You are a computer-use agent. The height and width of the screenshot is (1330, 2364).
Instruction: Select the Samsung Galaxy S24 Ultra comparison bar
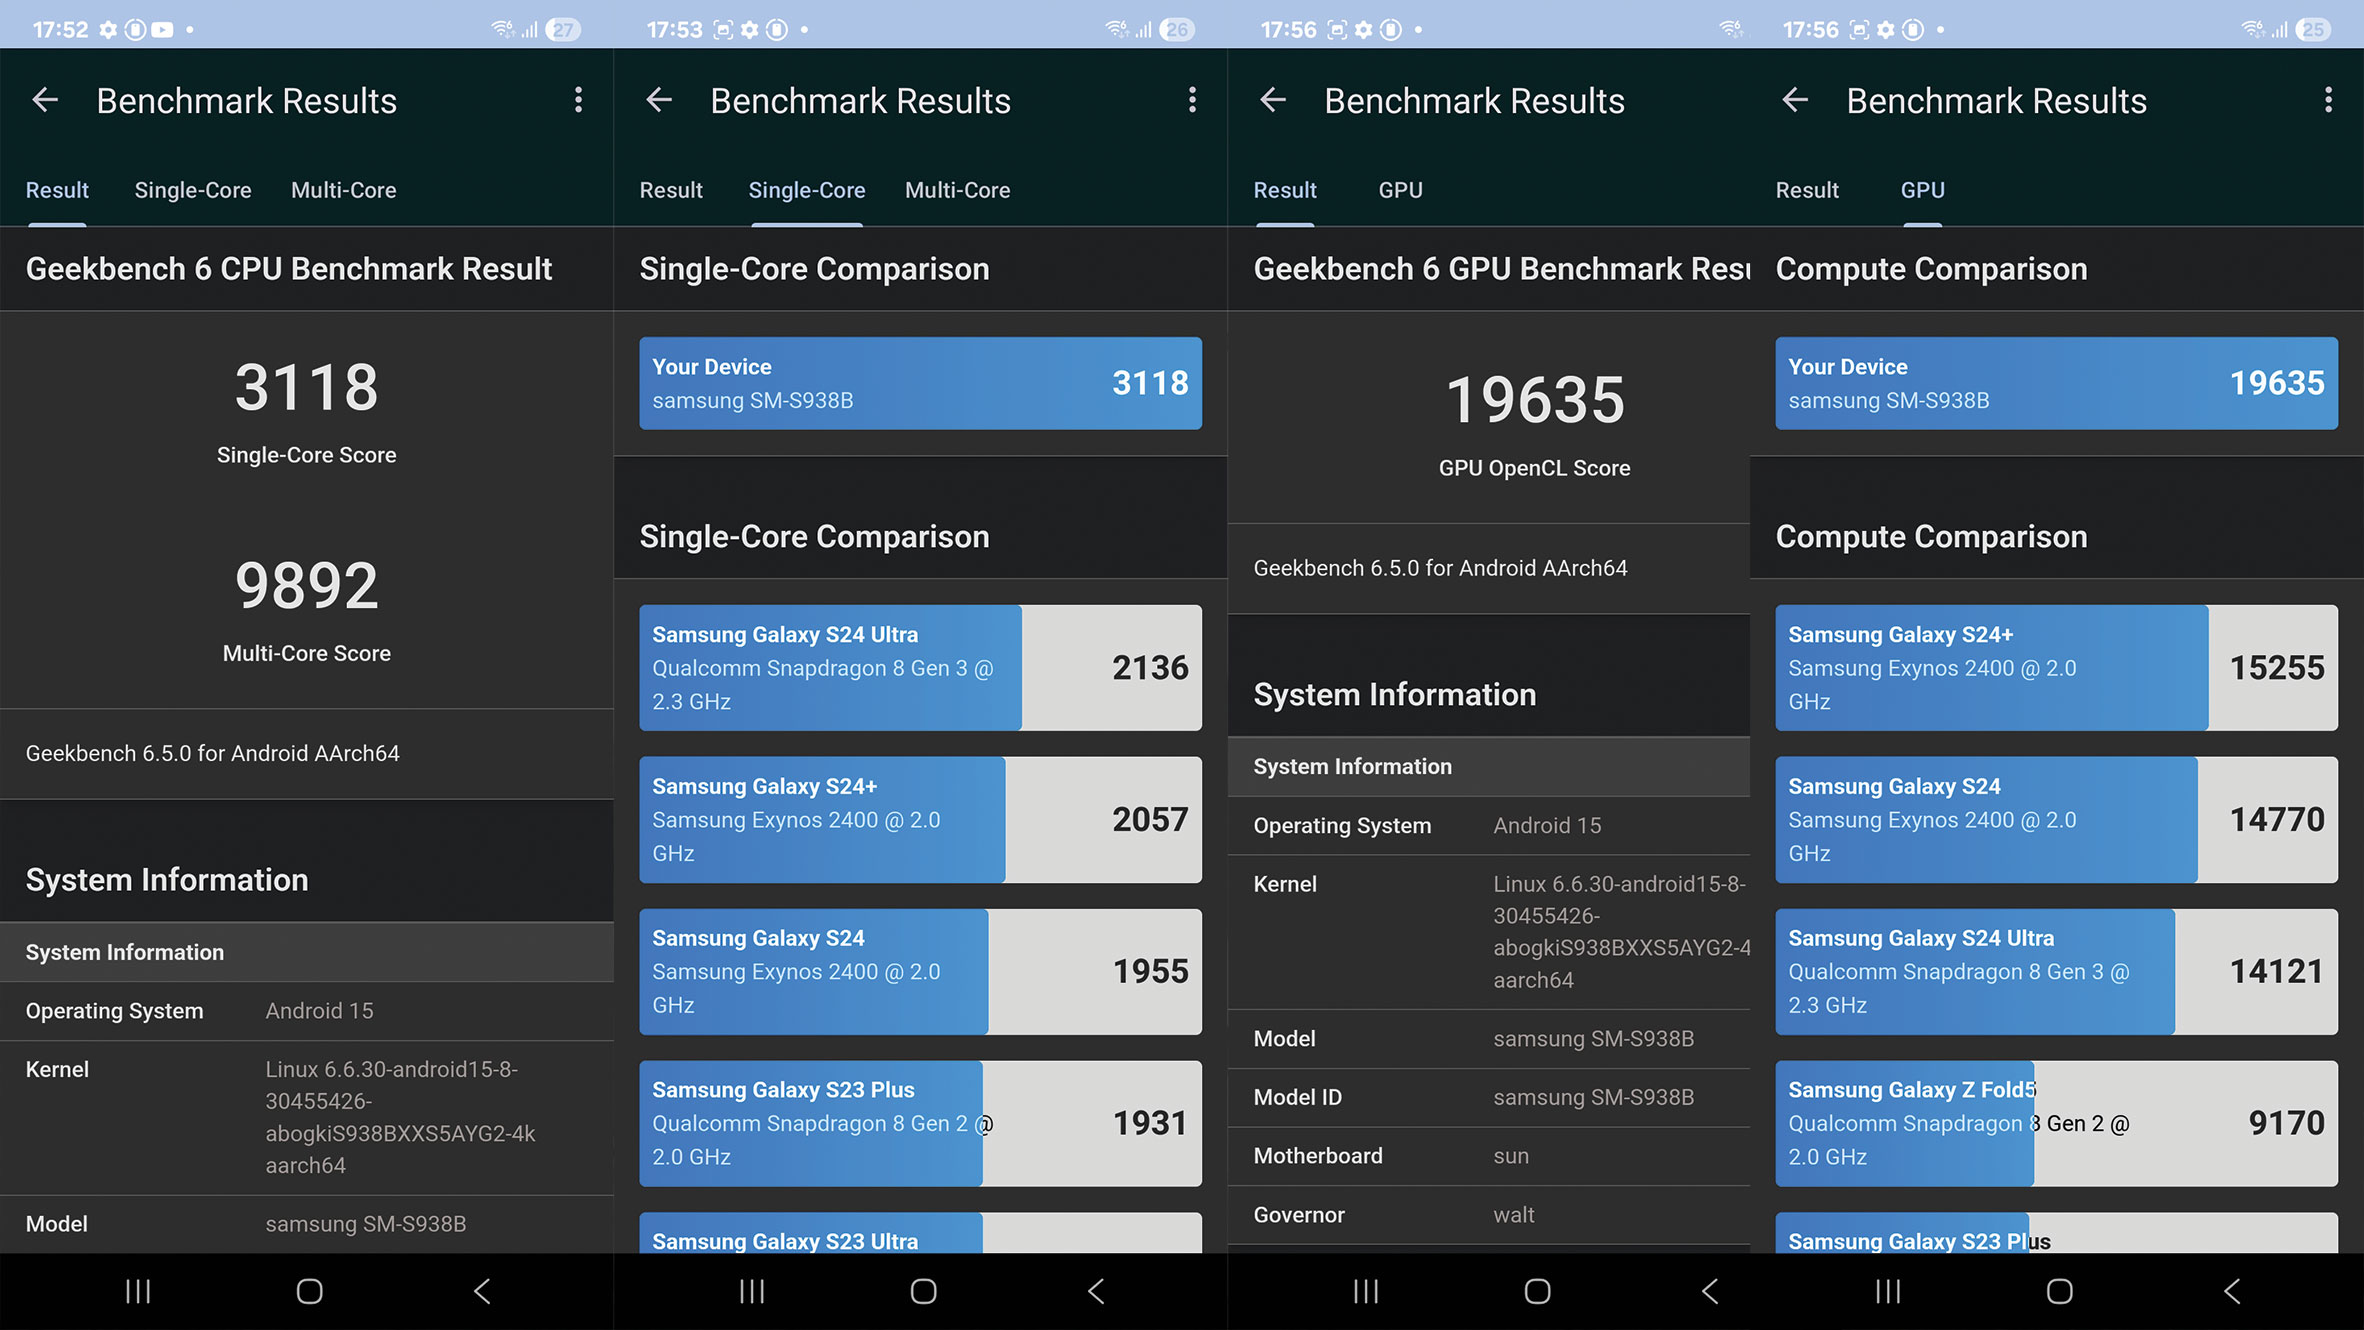[x=920, y=667]
